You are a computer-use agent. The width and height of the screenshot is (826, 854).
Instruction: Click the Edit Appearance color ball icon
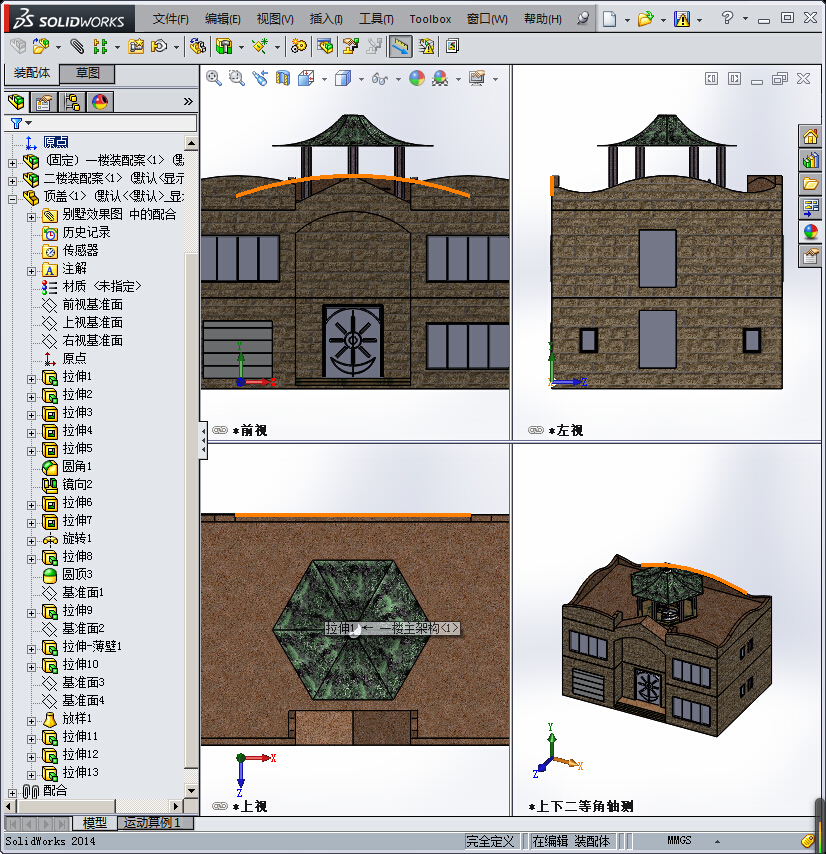pos(417,78)
